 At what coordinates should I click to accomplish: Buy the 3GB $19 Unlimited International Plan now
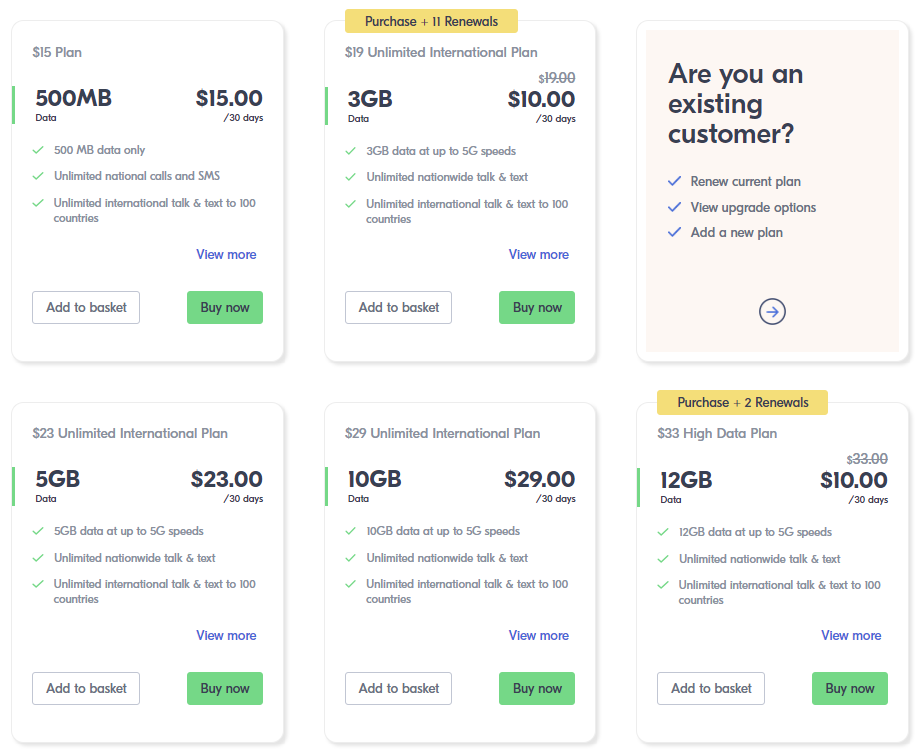[537, 307]
